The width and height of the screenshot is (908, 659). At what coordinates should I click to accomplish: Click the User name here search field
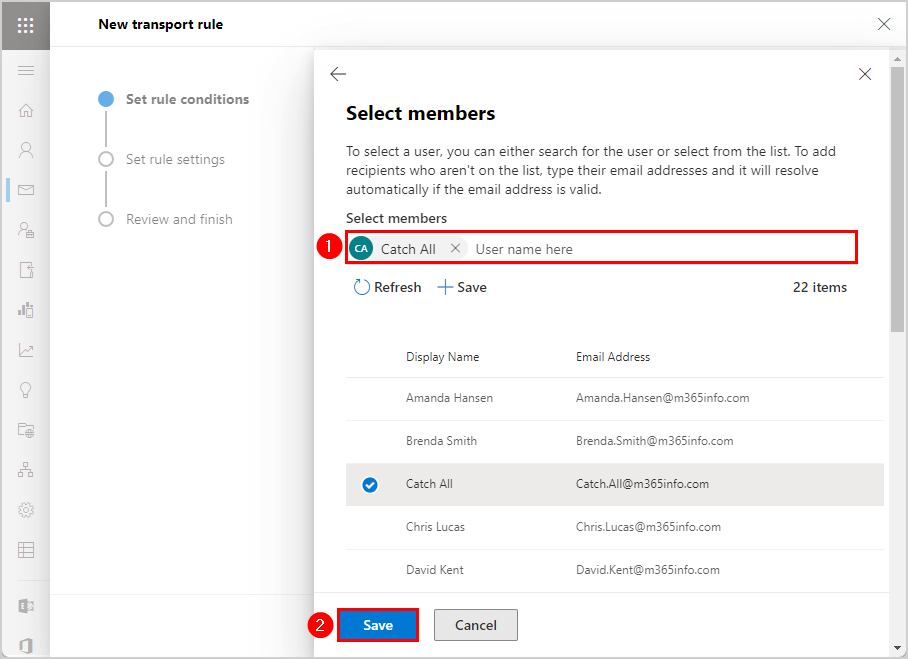point(660,249)
